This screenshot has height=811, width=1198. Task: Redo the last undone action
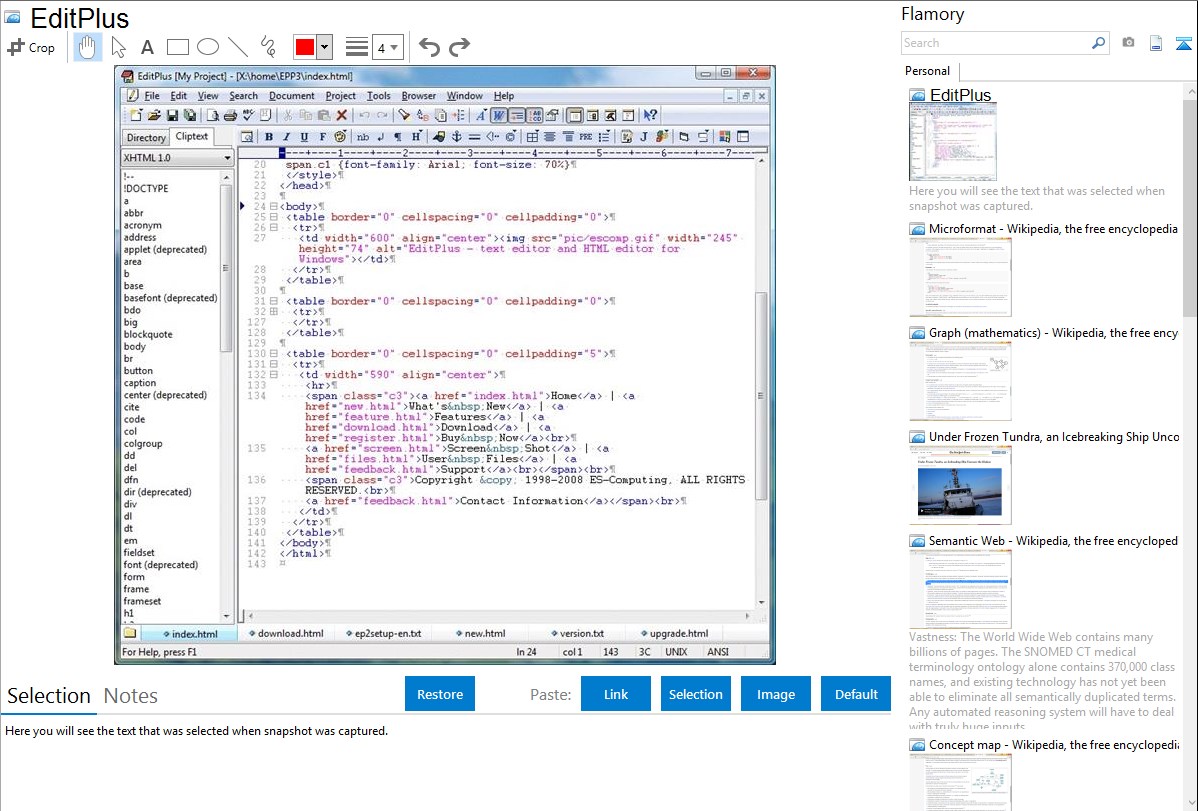(460, 47)
